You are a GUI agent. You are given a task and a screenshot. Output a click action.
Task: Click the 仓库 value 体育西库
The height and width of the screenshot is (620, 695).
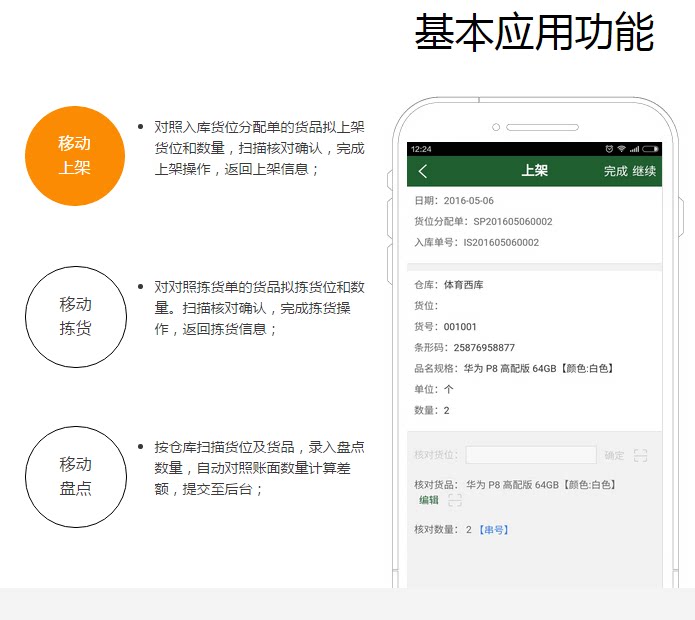[x=464, y=285]
